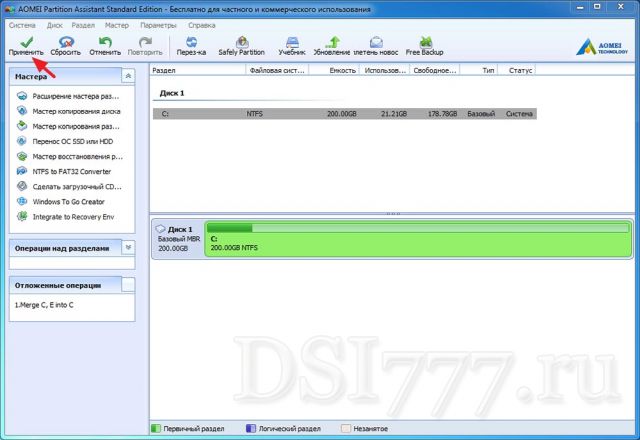
Task: Open the Мастер menu
Action: (117, 25)
